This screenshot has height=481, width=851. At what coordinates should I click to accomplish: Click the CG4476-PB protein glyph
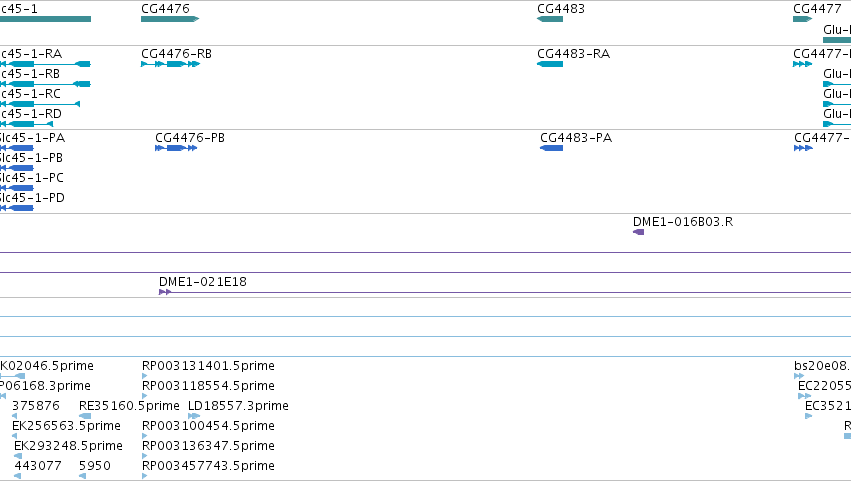pos(176,148)
